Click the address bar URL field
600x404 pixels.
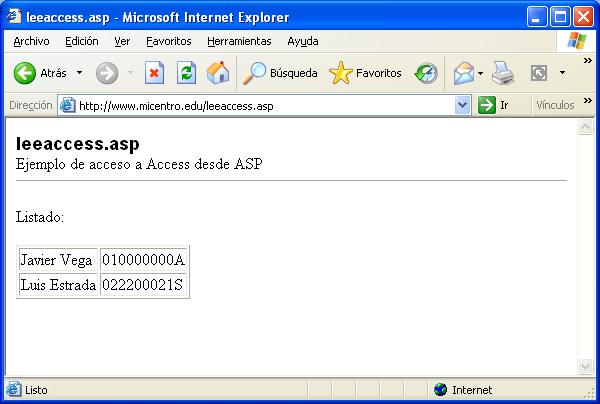pos(260,105)
